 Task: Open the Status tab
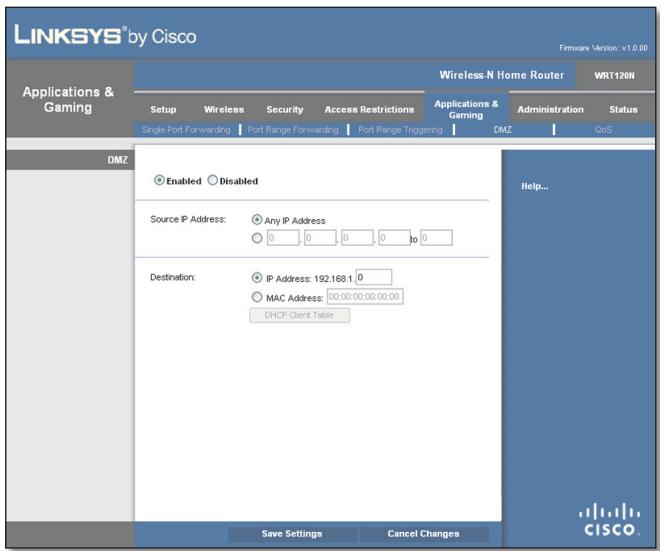tap(623, 109)
